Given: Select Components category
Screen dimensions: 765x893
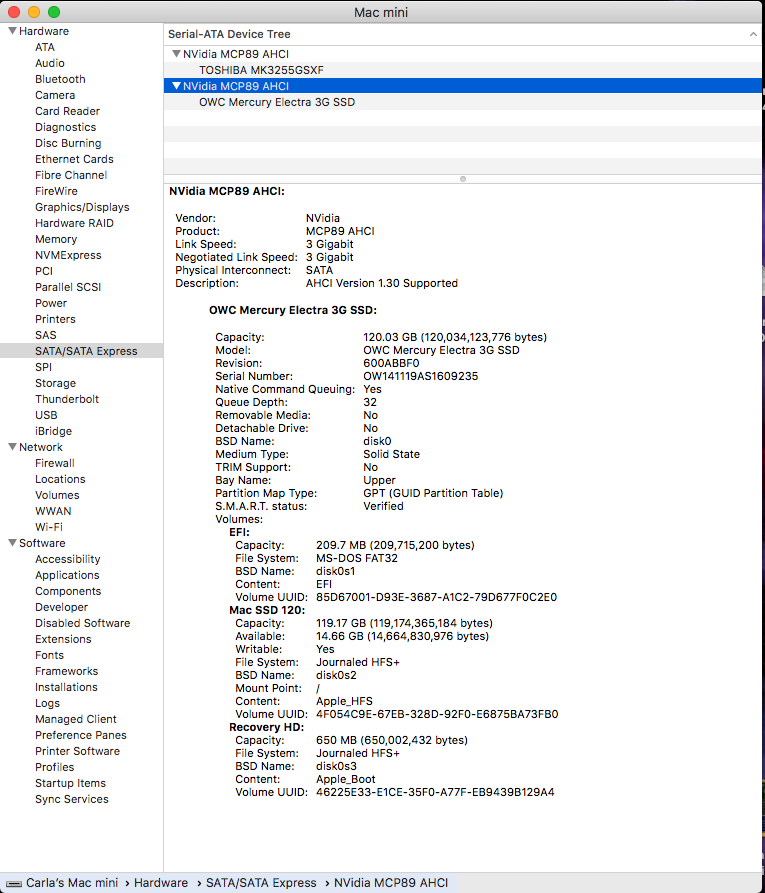Looking at the screenshot, I should point(68,591).
